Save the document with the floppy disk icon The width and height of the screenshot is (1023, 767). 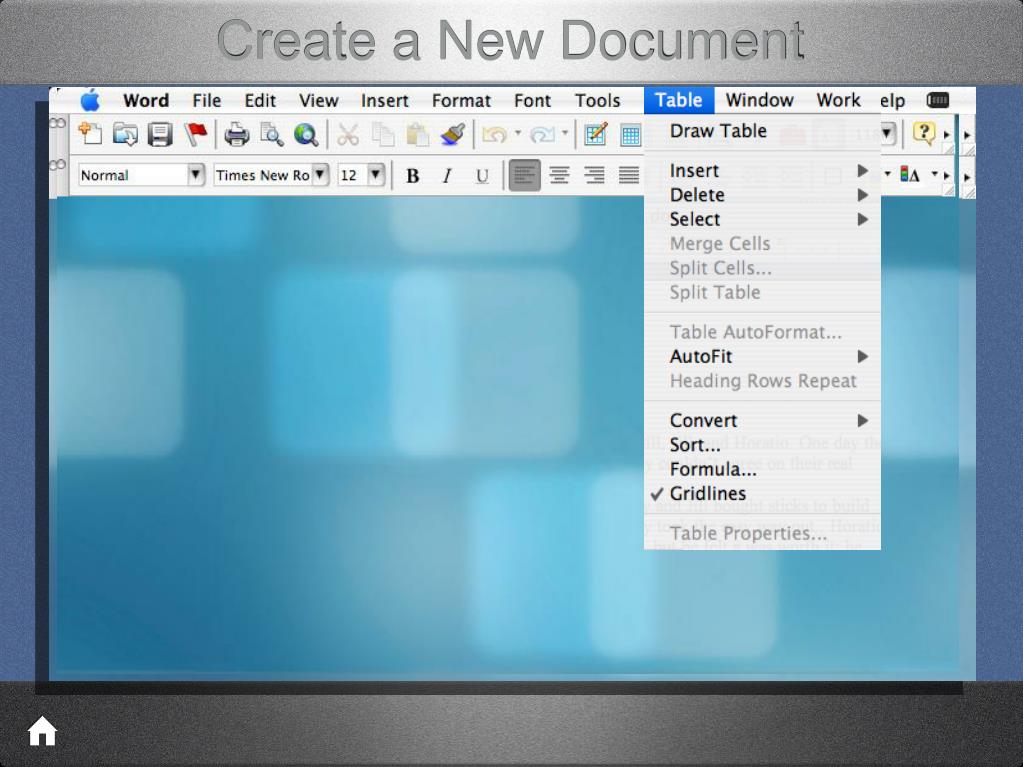coord(160,134)
